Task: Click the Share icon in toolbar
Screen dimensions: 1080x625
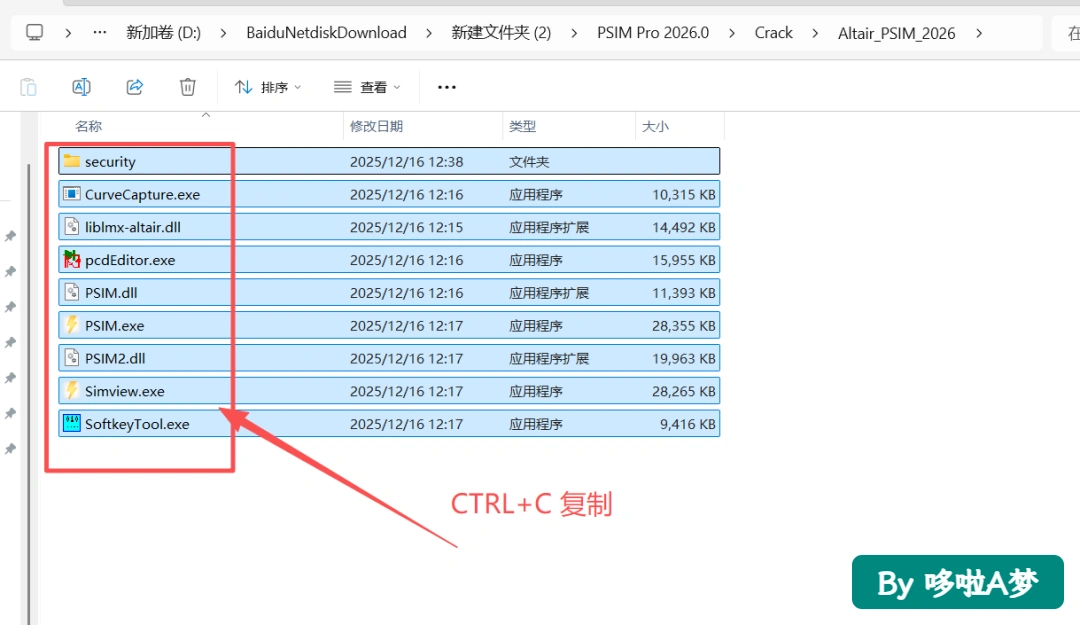Action: 134,87
